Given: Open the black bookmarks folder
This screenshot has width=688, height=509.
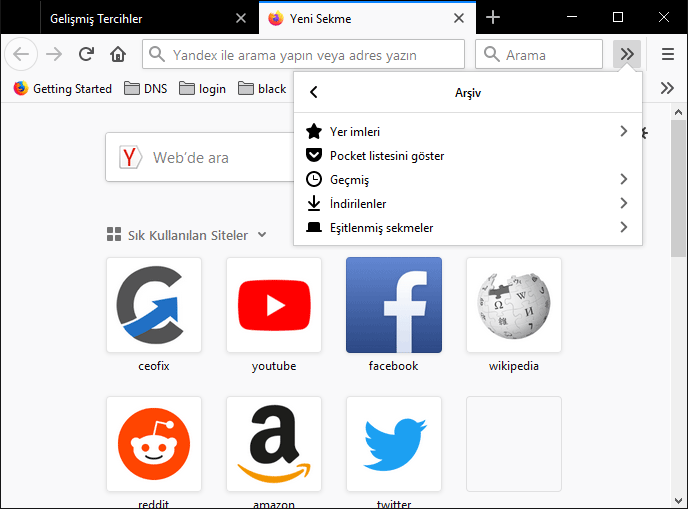Looking at the screenshot, I should tap(262, 88).
